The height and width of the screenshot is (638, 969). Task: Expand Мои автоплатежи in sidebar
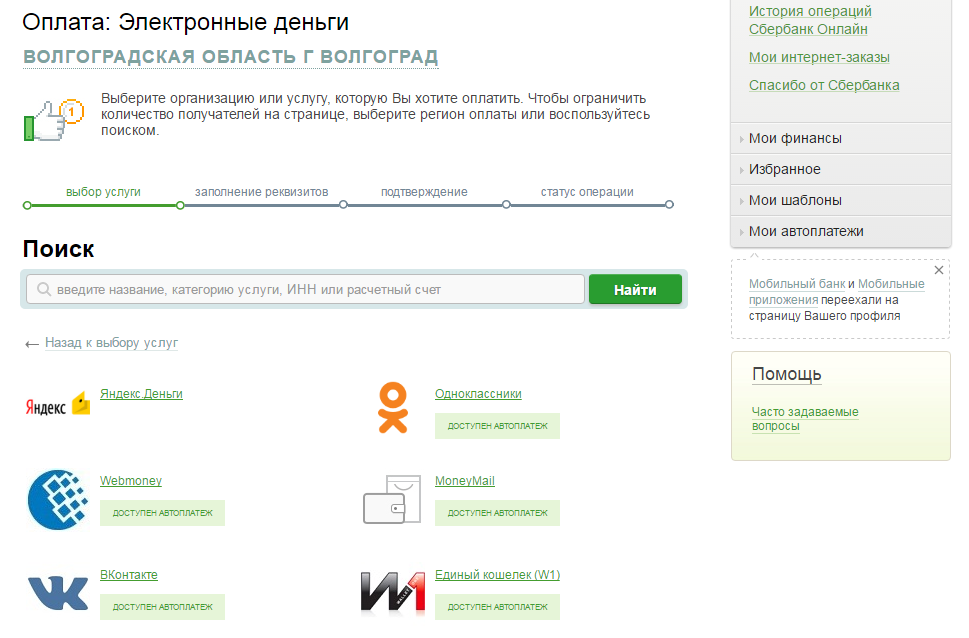806,232
